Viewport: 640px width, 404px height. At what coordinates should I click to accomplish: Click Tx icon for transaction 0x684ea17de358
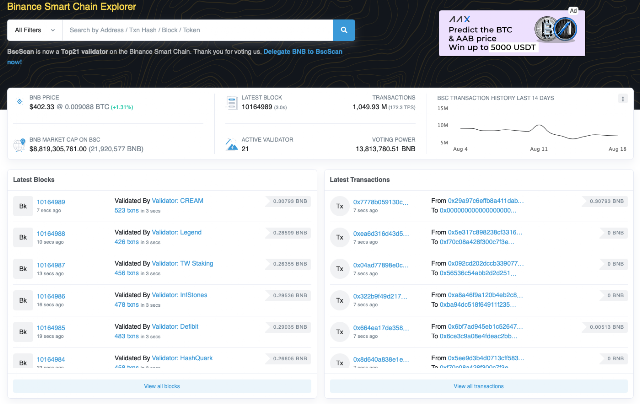(340, 332)
